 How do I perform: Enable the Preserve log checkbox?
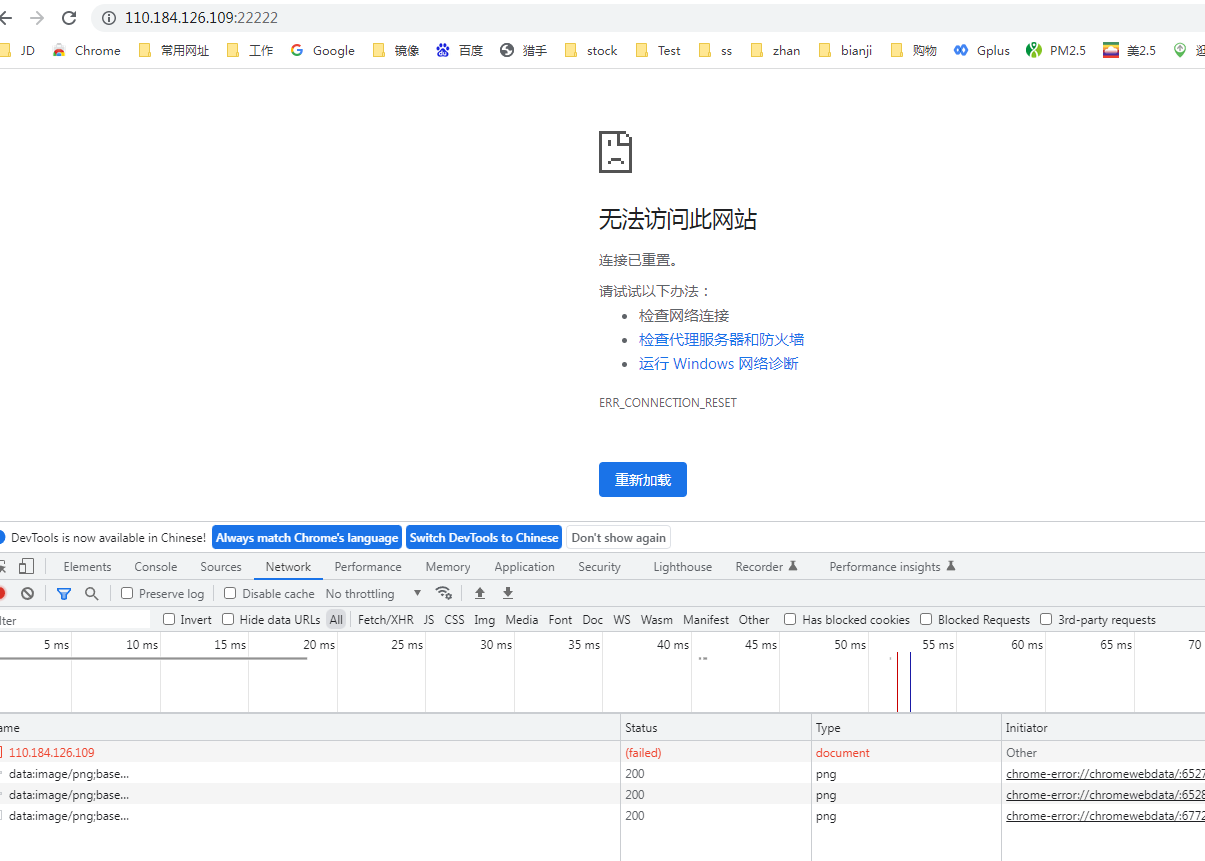tap(127, 593)
